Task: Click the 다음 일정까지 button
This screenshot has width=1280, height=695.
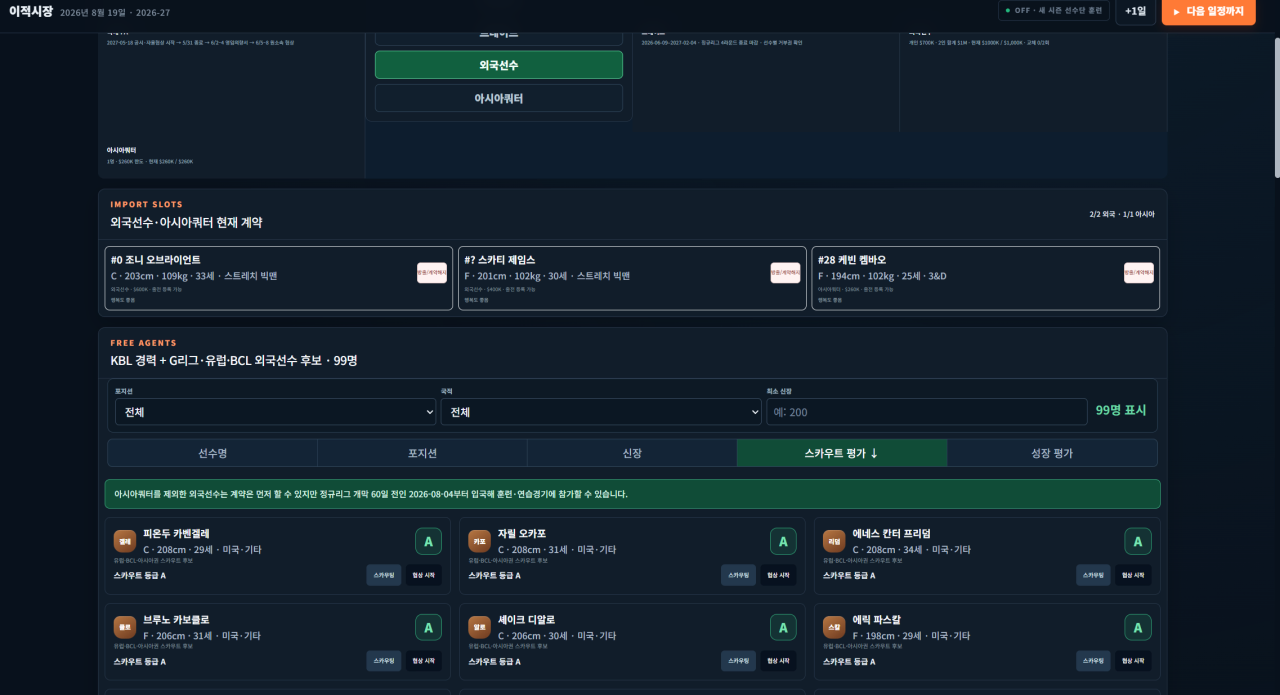Action: [1208, 11]
